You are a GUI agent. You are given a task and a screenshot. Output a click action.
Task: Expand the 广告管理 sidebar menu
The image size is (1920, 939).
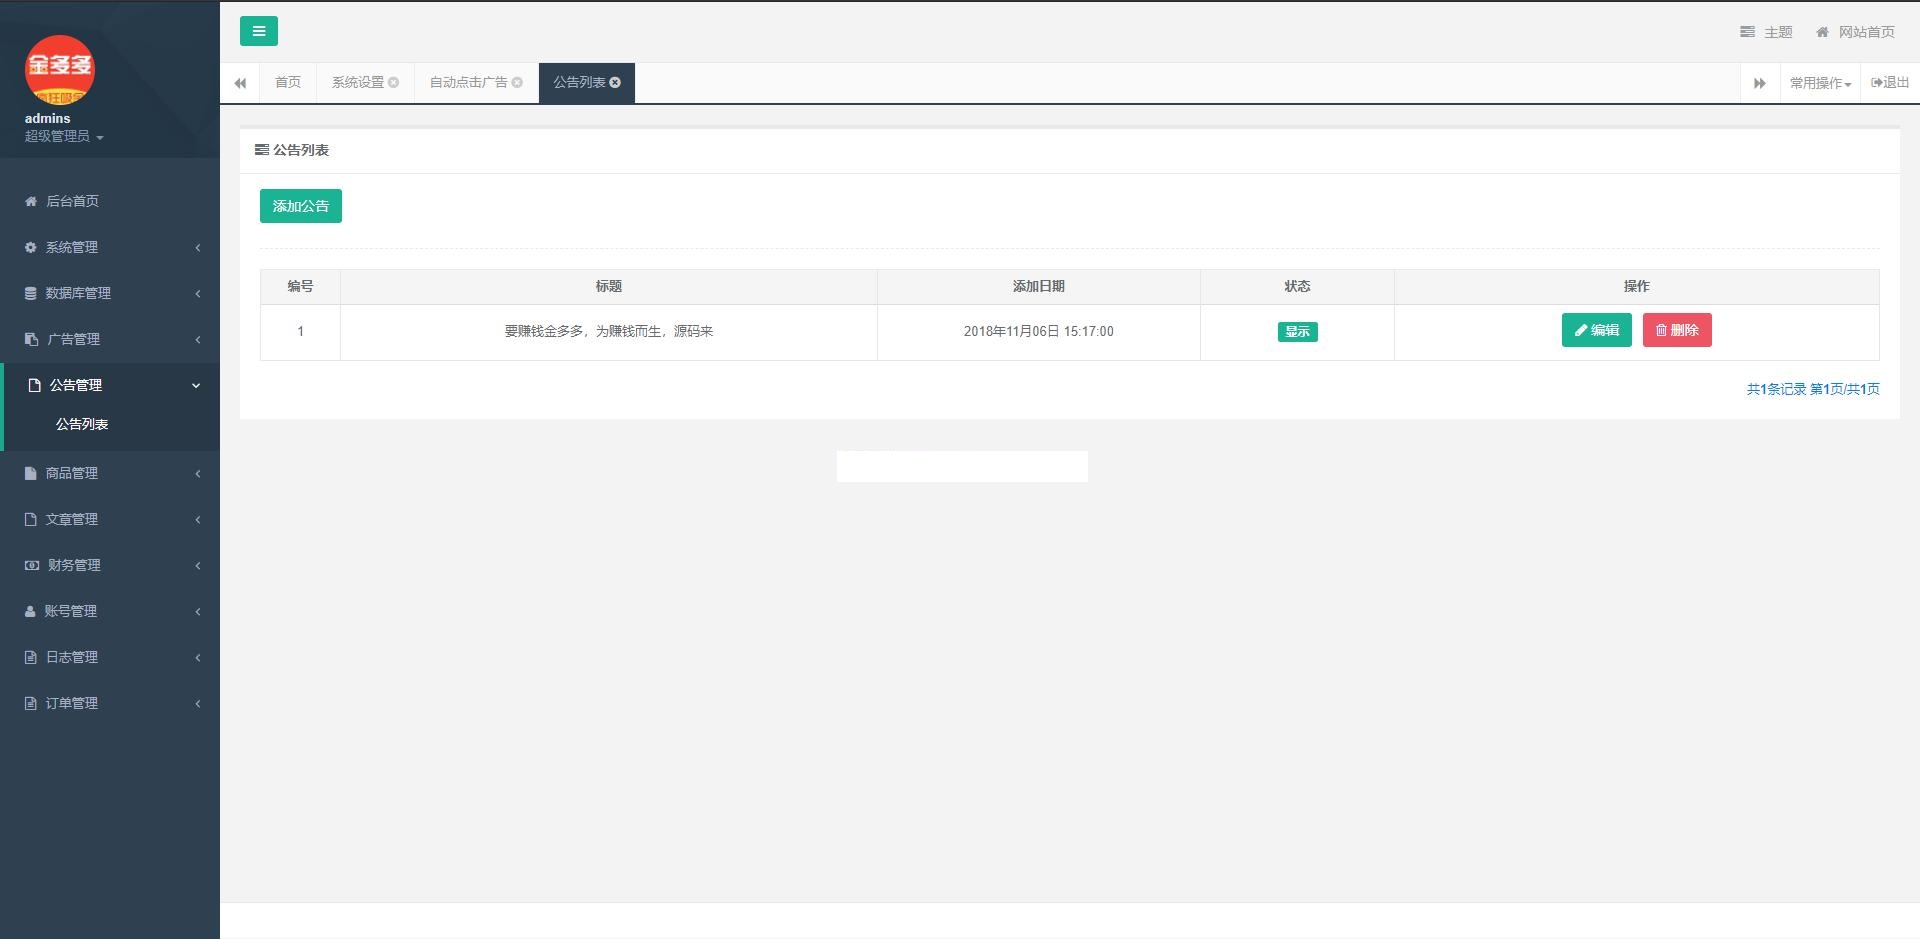point(110,339)
